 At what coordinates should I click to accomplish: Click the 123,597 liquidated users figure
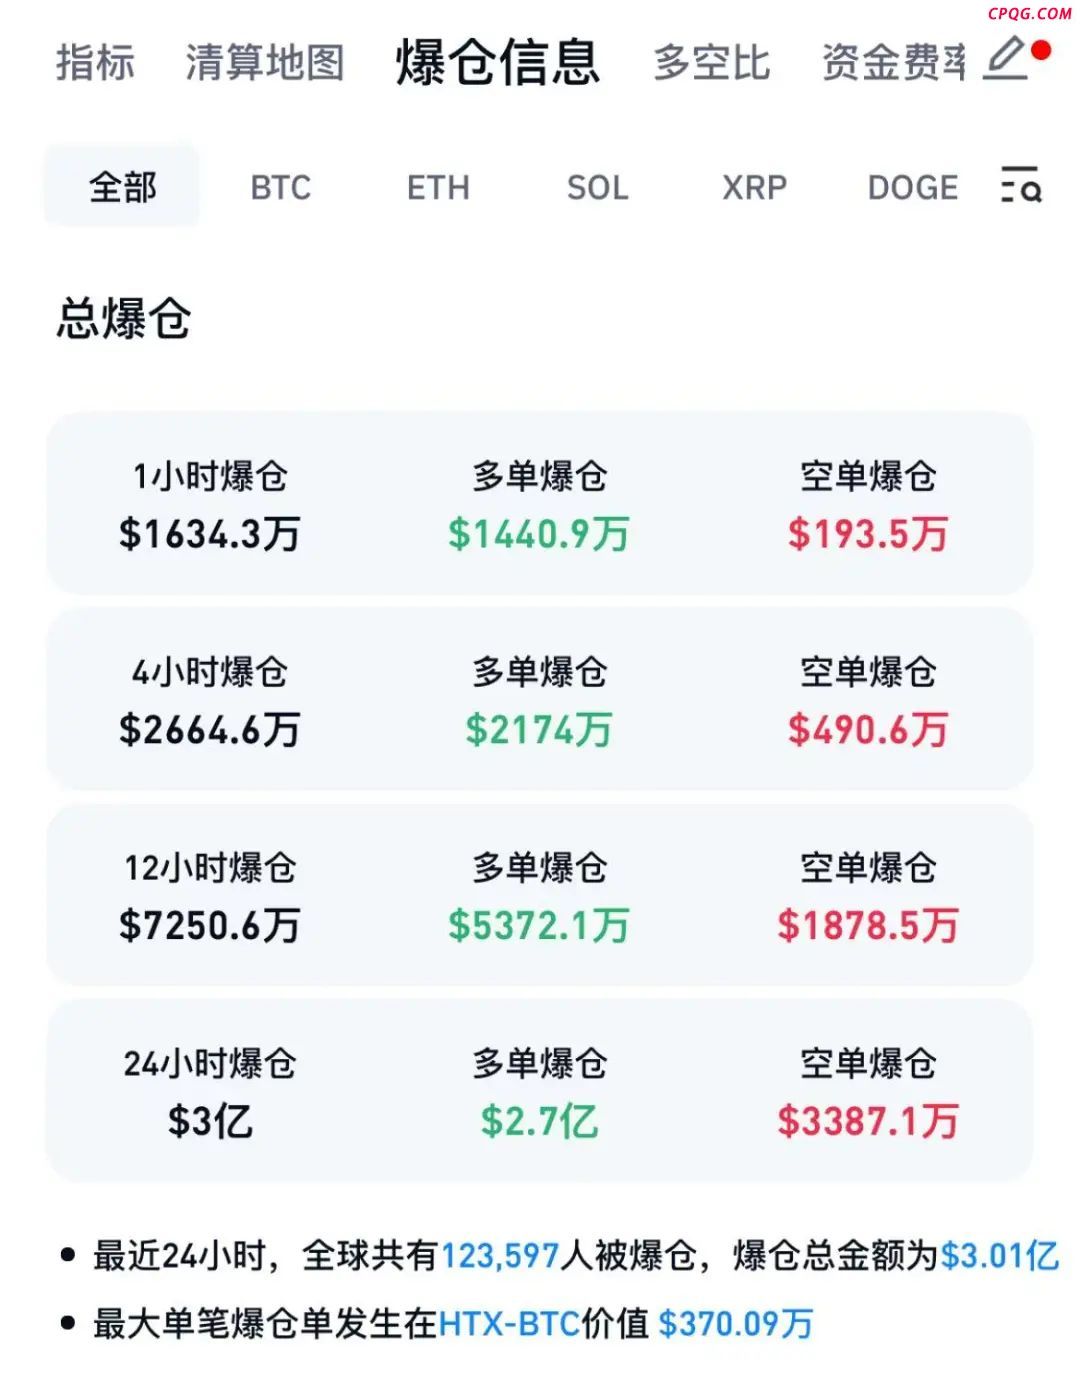500,1255
